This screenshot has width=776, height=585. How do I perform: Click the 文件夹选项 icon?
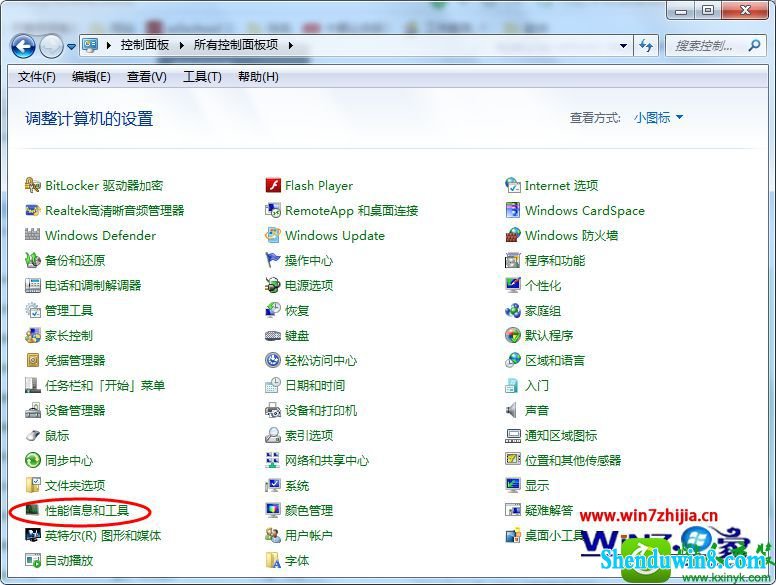pyautogui.click(x=33, y=485)
